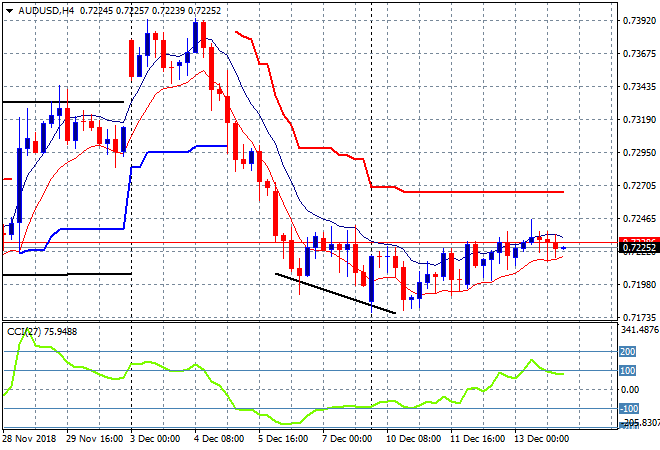Select the 0.73675 price scale label
Image resolution: width=660 pixels, height=450 pixels.
pyautogui.click(x=639, y=53)
